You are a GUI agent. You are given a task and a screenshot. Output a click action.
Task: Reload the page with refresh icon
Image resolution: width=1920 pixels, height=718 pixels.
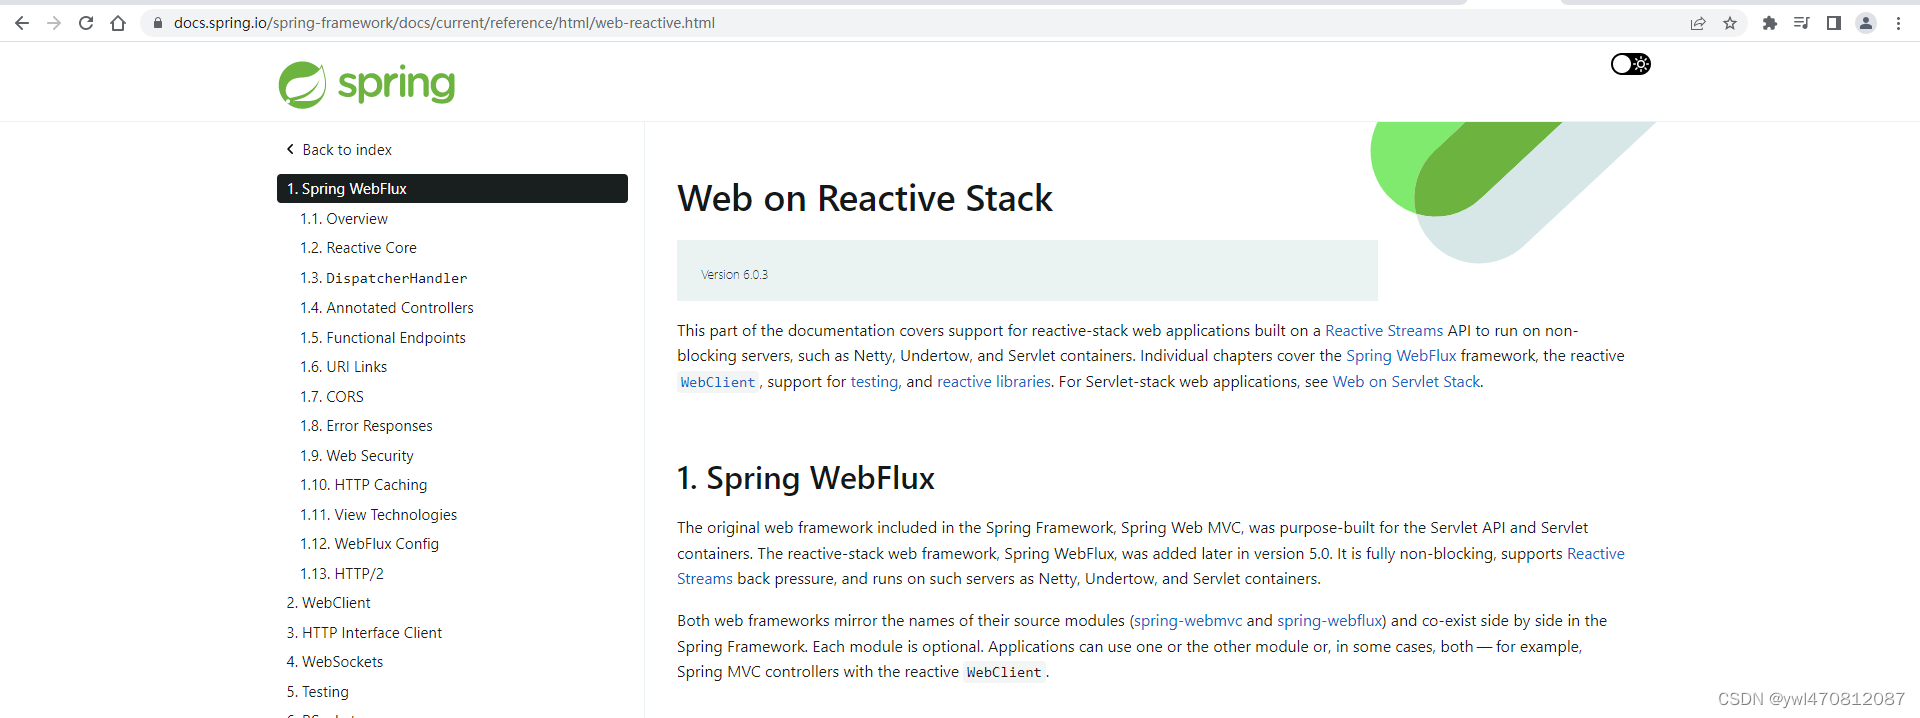[x=86, y=23]
